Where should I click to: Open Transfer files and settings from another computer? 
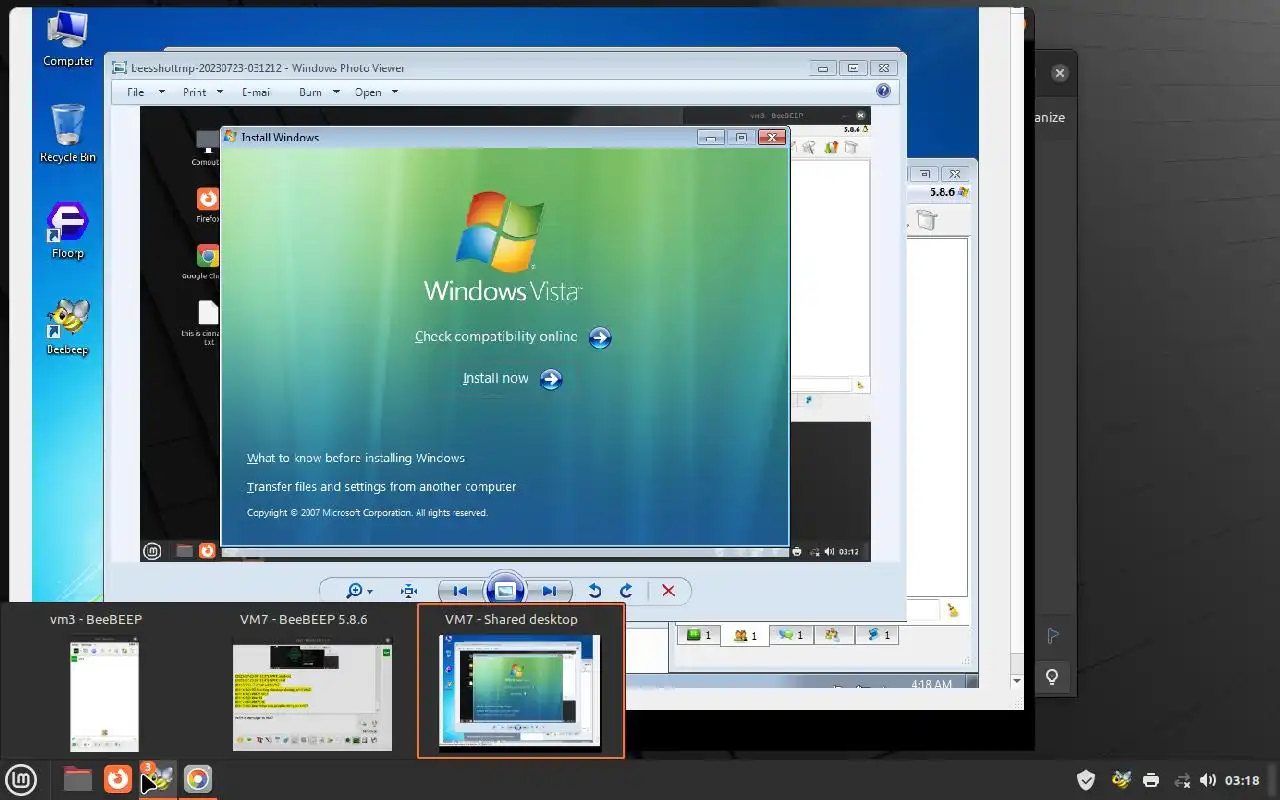pyautogui.click(x=382, y=487)
